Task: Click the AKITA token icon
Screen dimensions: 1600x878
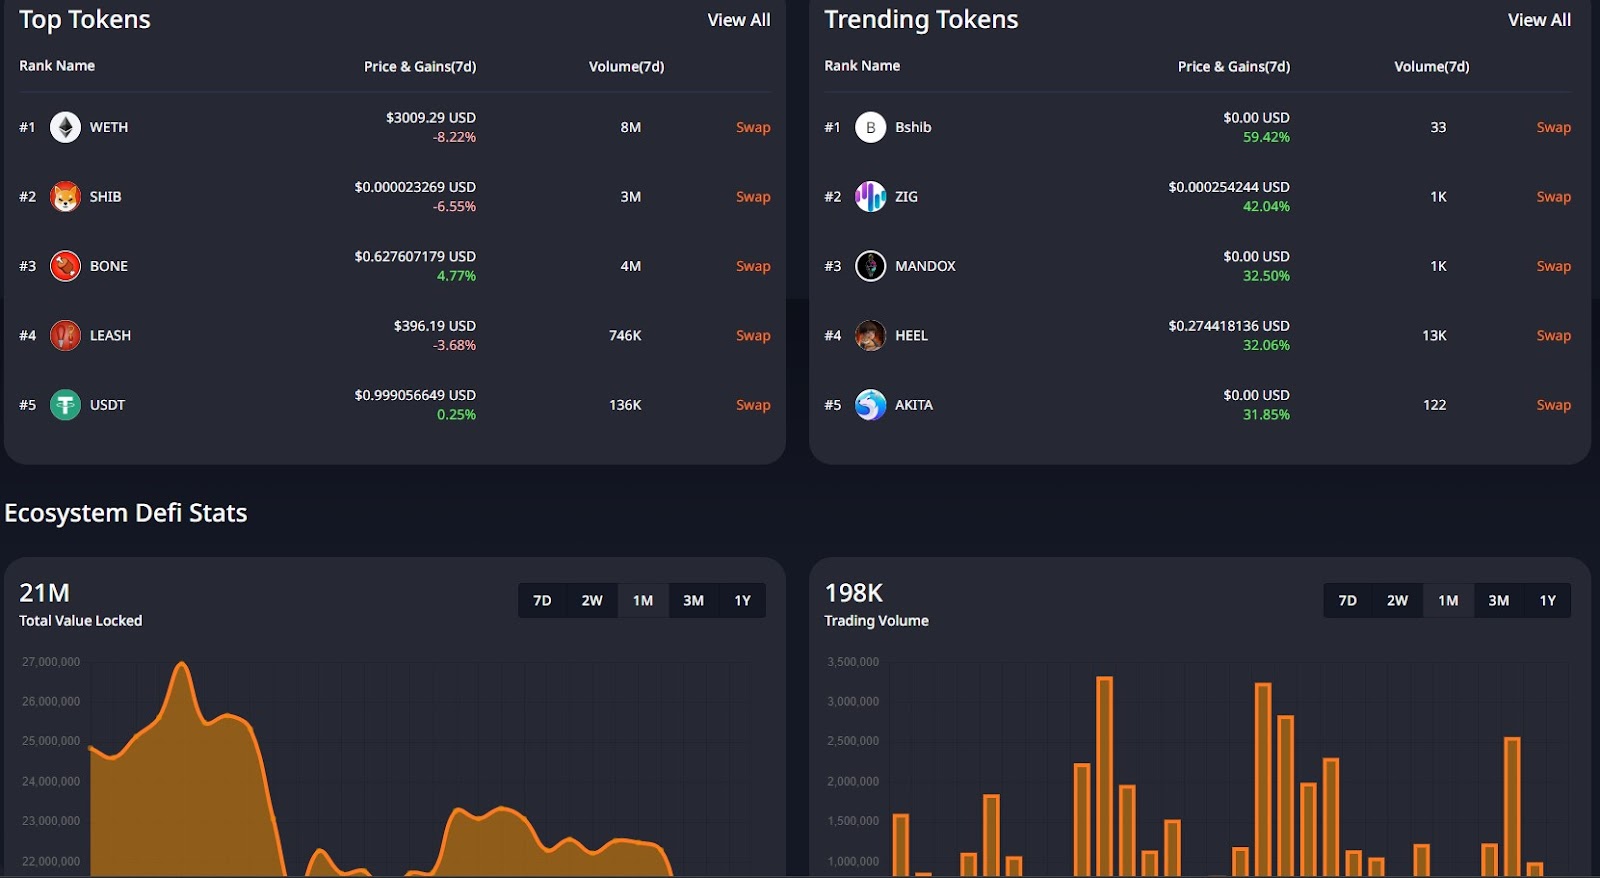Action: 870,405
